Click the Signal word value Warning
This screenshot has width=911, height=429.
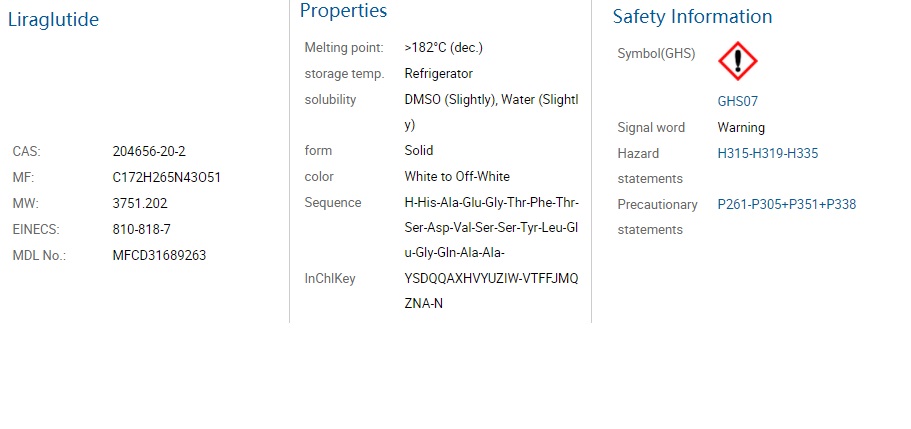click(741, 127)
